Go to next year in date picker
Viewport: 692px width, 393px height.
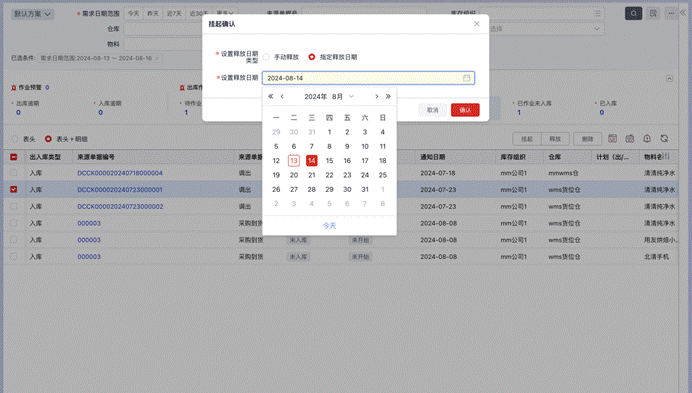(x=388, y=96)
